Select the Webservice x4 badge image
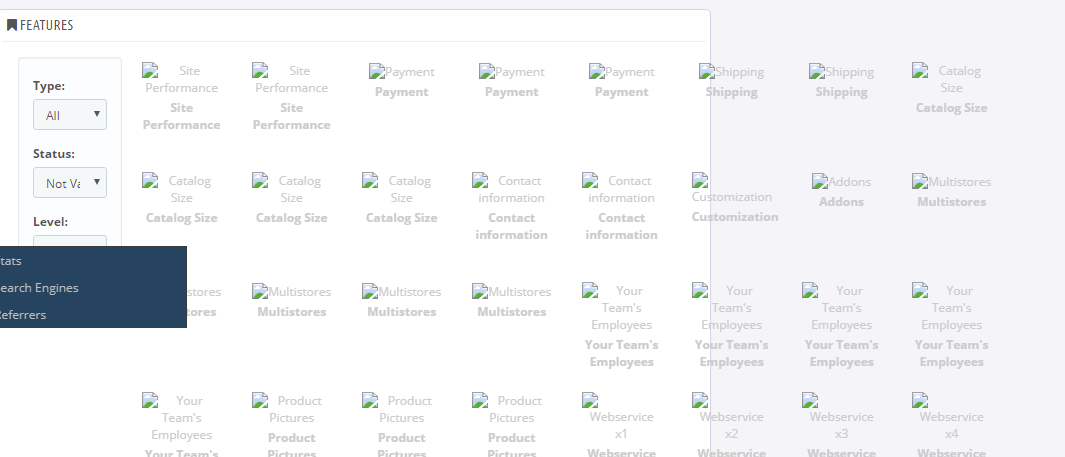 [952, 416]
